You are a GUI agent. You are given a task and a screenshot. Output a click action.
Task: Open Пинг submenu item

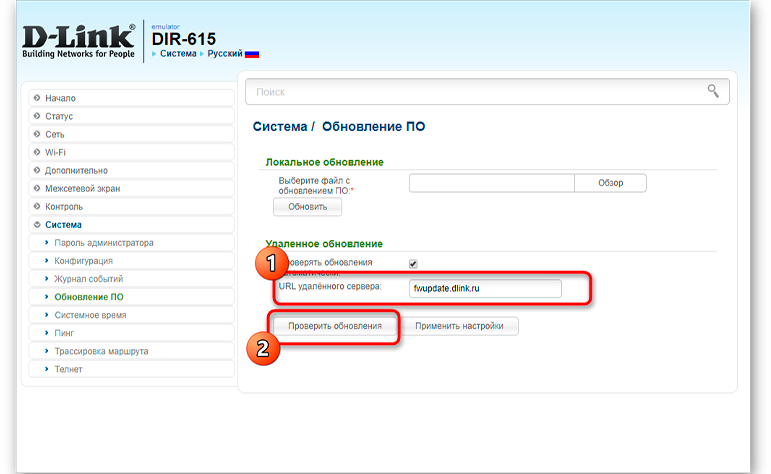[x=131, y=333]
